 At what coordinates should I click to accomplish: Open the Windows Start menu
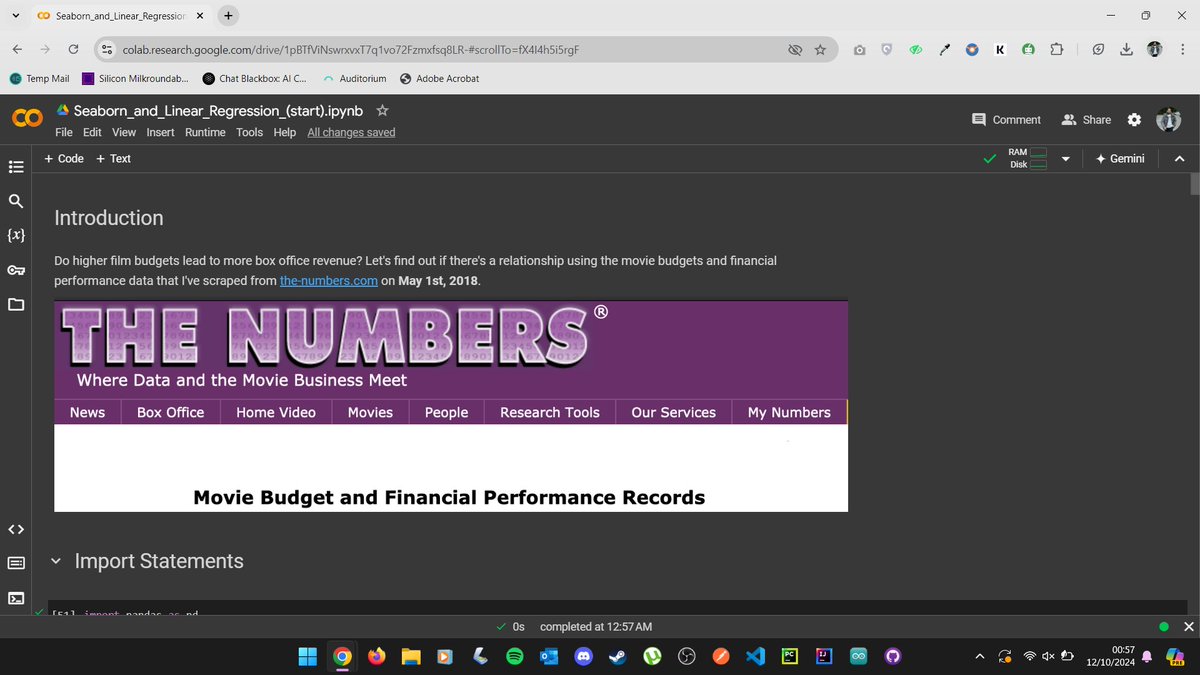click(x=307, y=656)
